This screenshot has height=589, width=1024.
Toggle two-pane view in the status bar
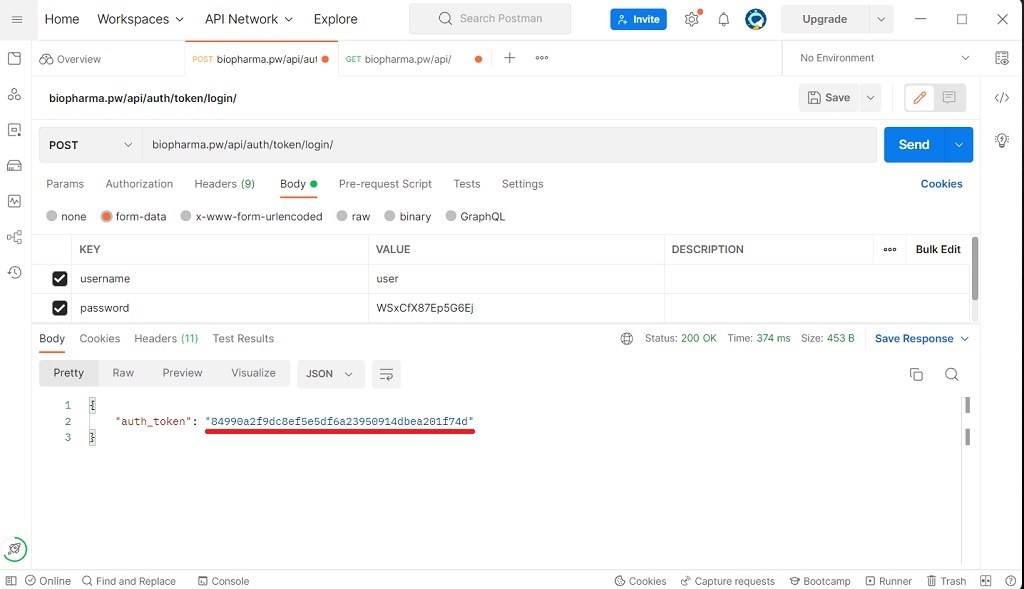point(985,581)
